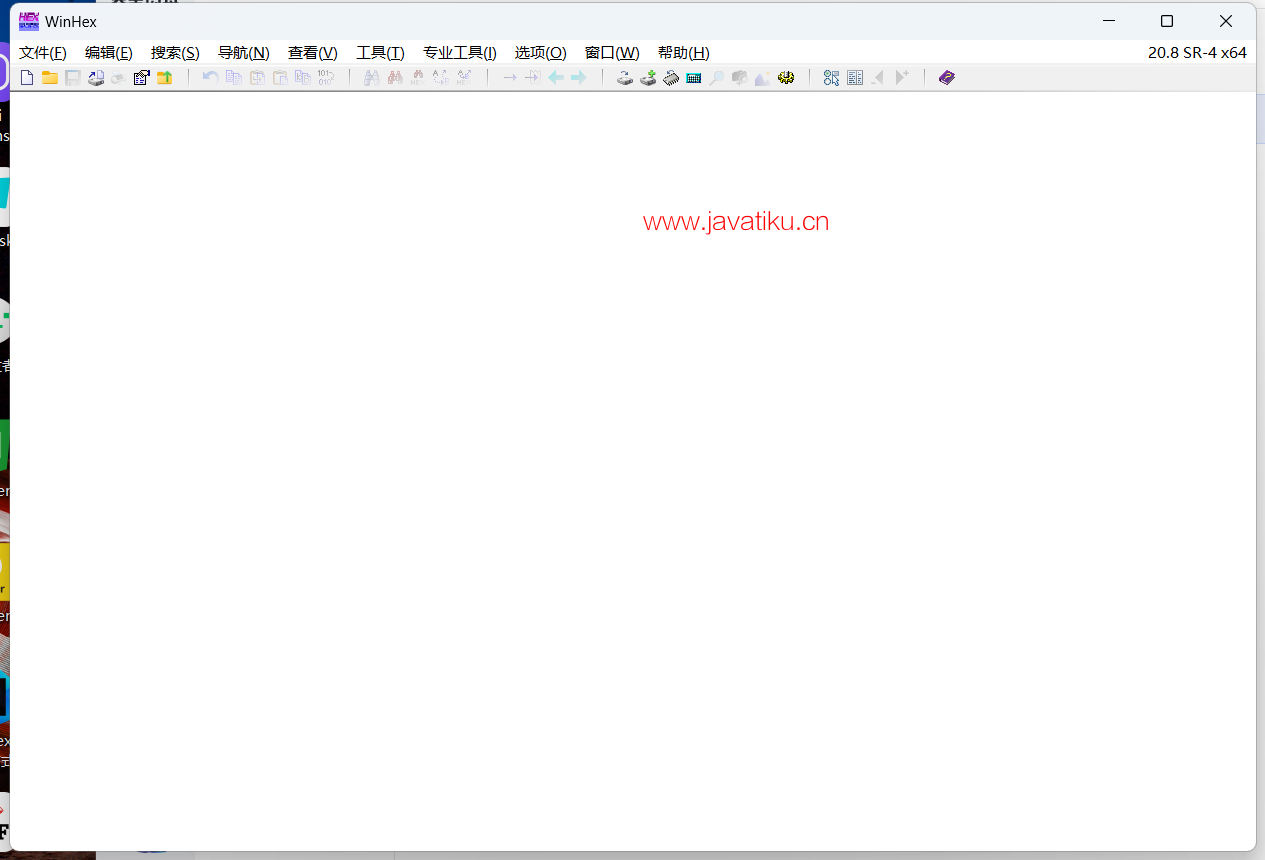The image size is (1265, 860).
Task: Click the New file icon
Action: click(x=27, y=77)
